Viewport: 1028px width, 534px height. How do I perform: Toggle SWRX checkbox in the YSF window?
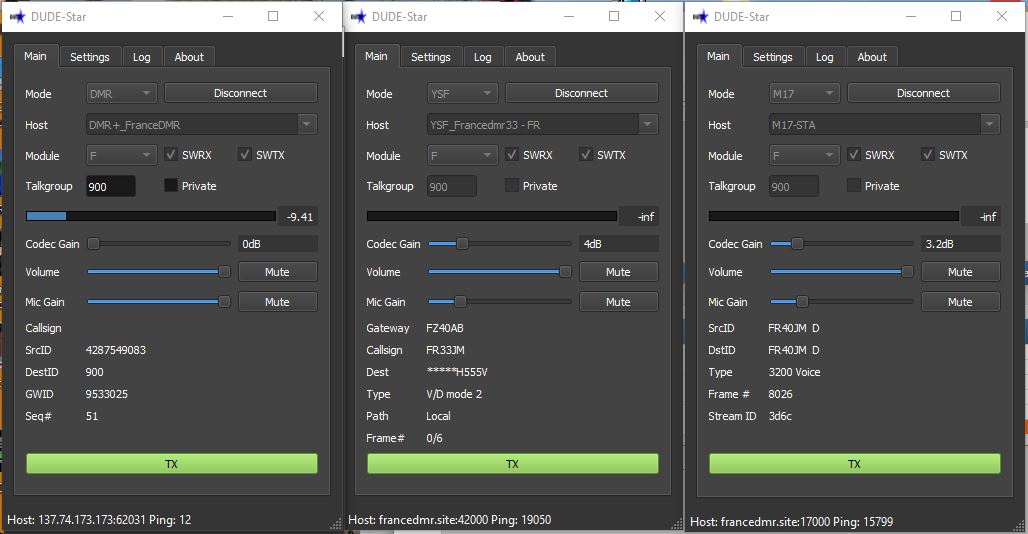click(x=512, y=155)
